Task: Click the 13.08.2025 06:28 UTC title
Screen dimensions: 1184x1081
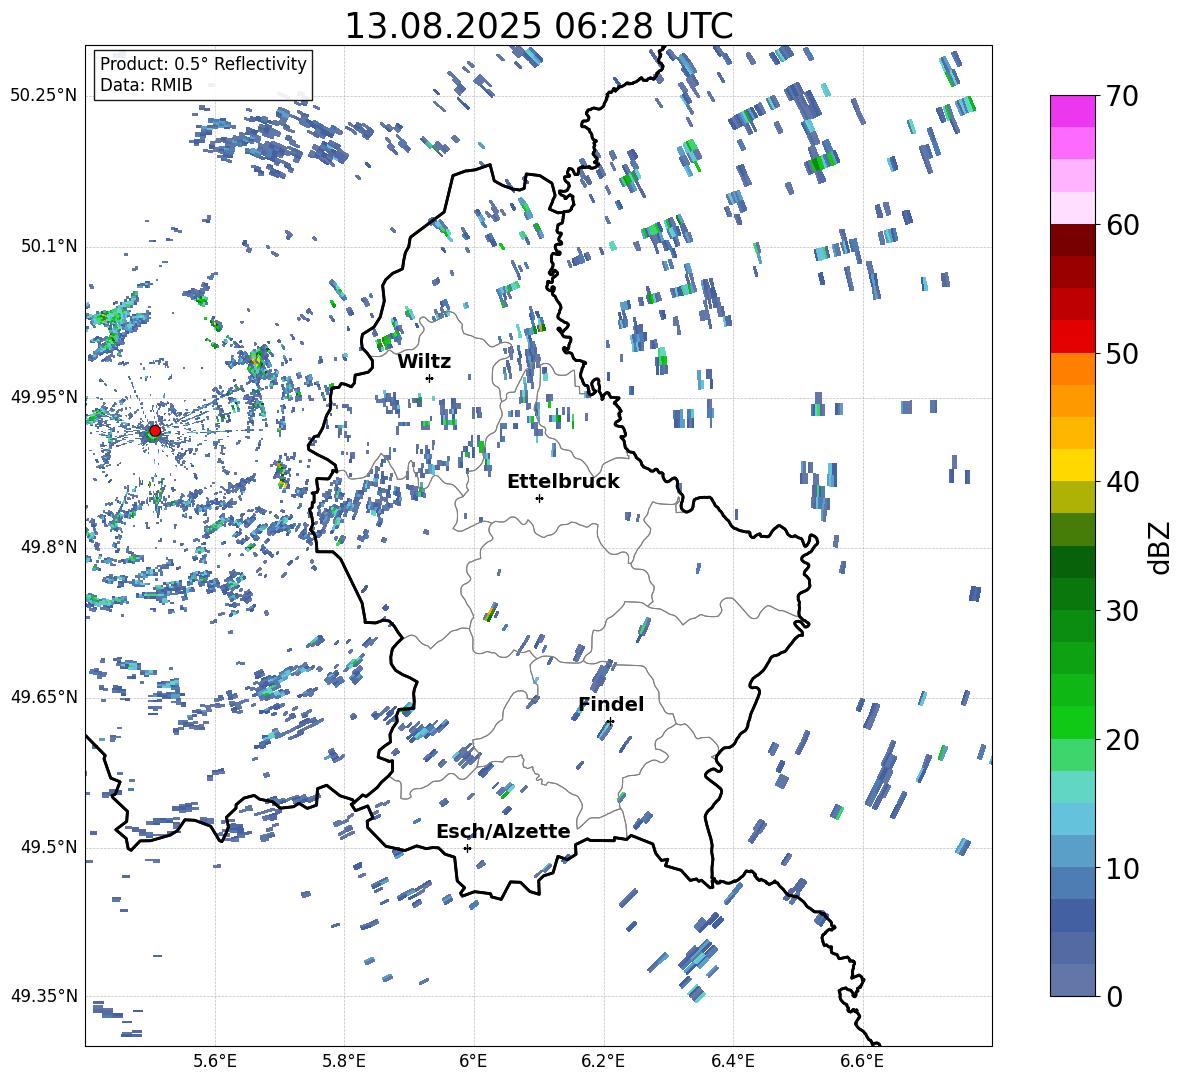Action: [538, 26]
